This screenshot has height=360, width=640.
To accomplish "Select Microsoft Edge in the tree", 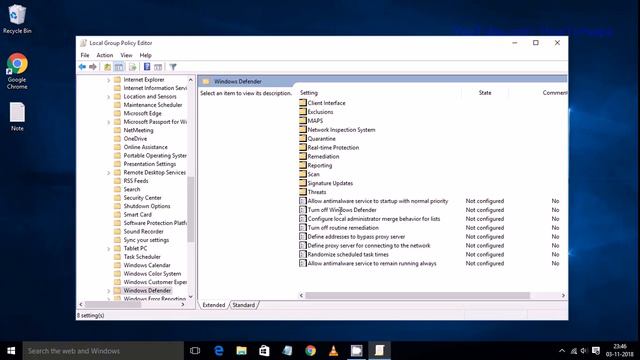I will click(x=142, y=113).
